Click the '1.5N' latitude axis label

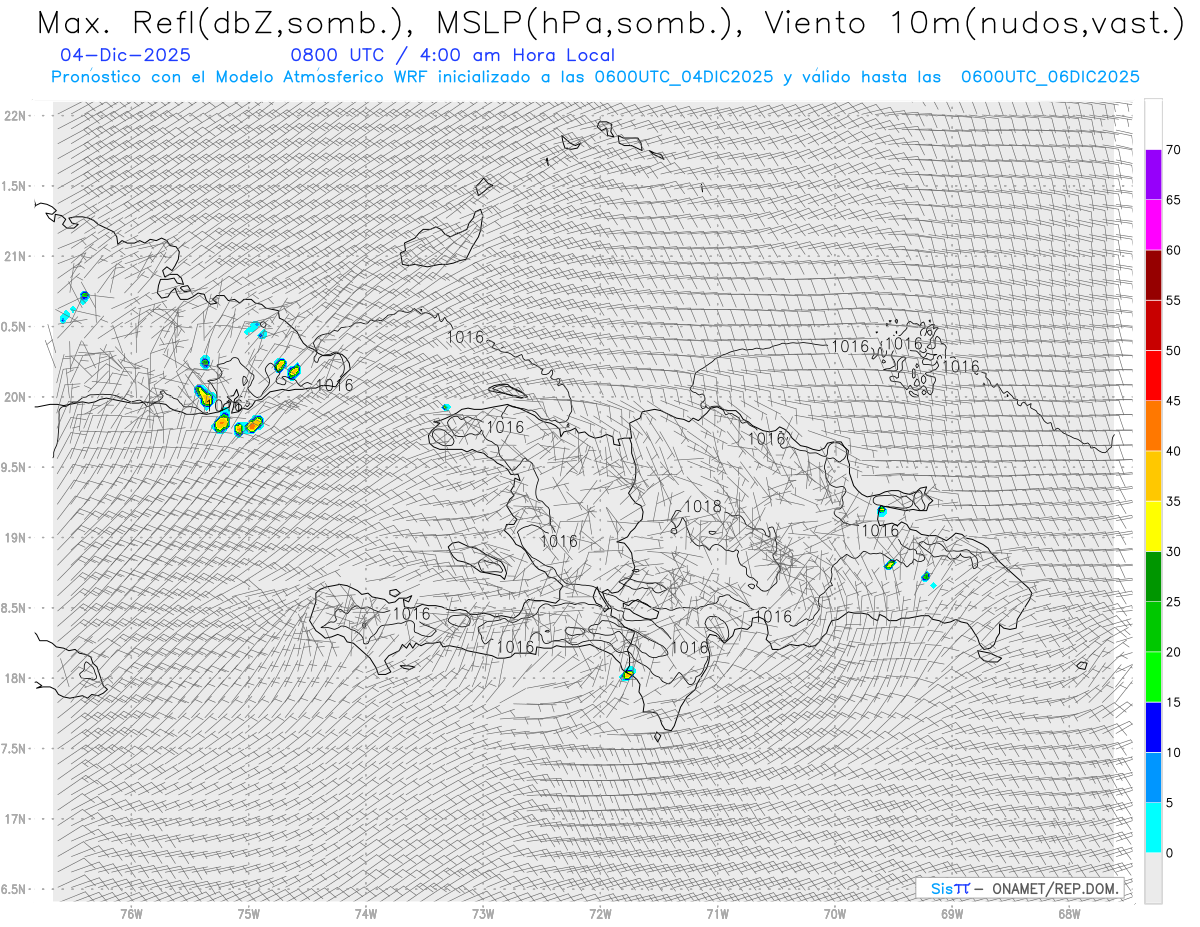(14, 186)
